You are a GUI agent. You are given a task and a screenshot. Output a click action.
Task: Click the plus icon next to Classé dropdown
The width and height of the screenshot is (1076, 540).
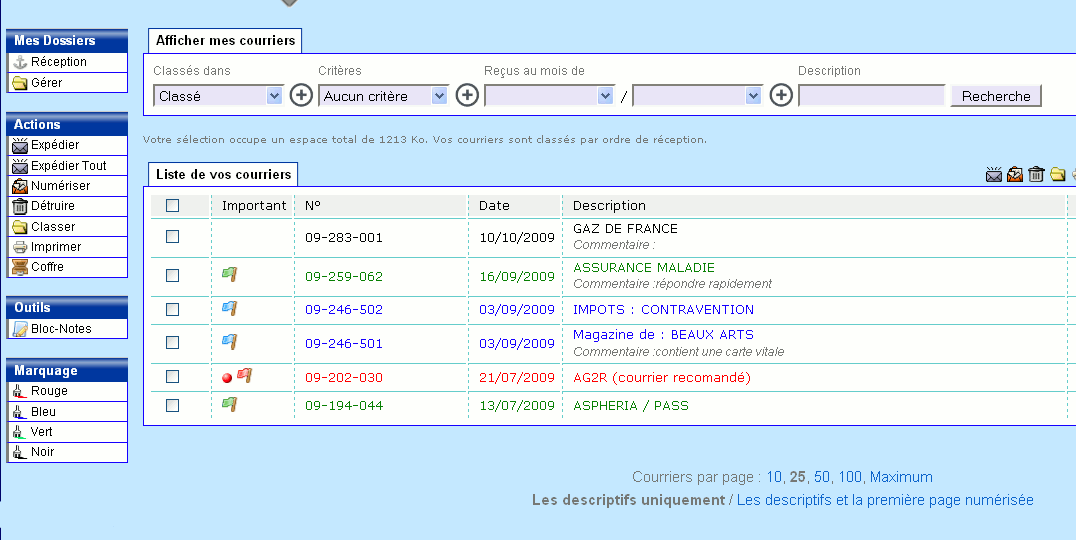click(301, 96)
